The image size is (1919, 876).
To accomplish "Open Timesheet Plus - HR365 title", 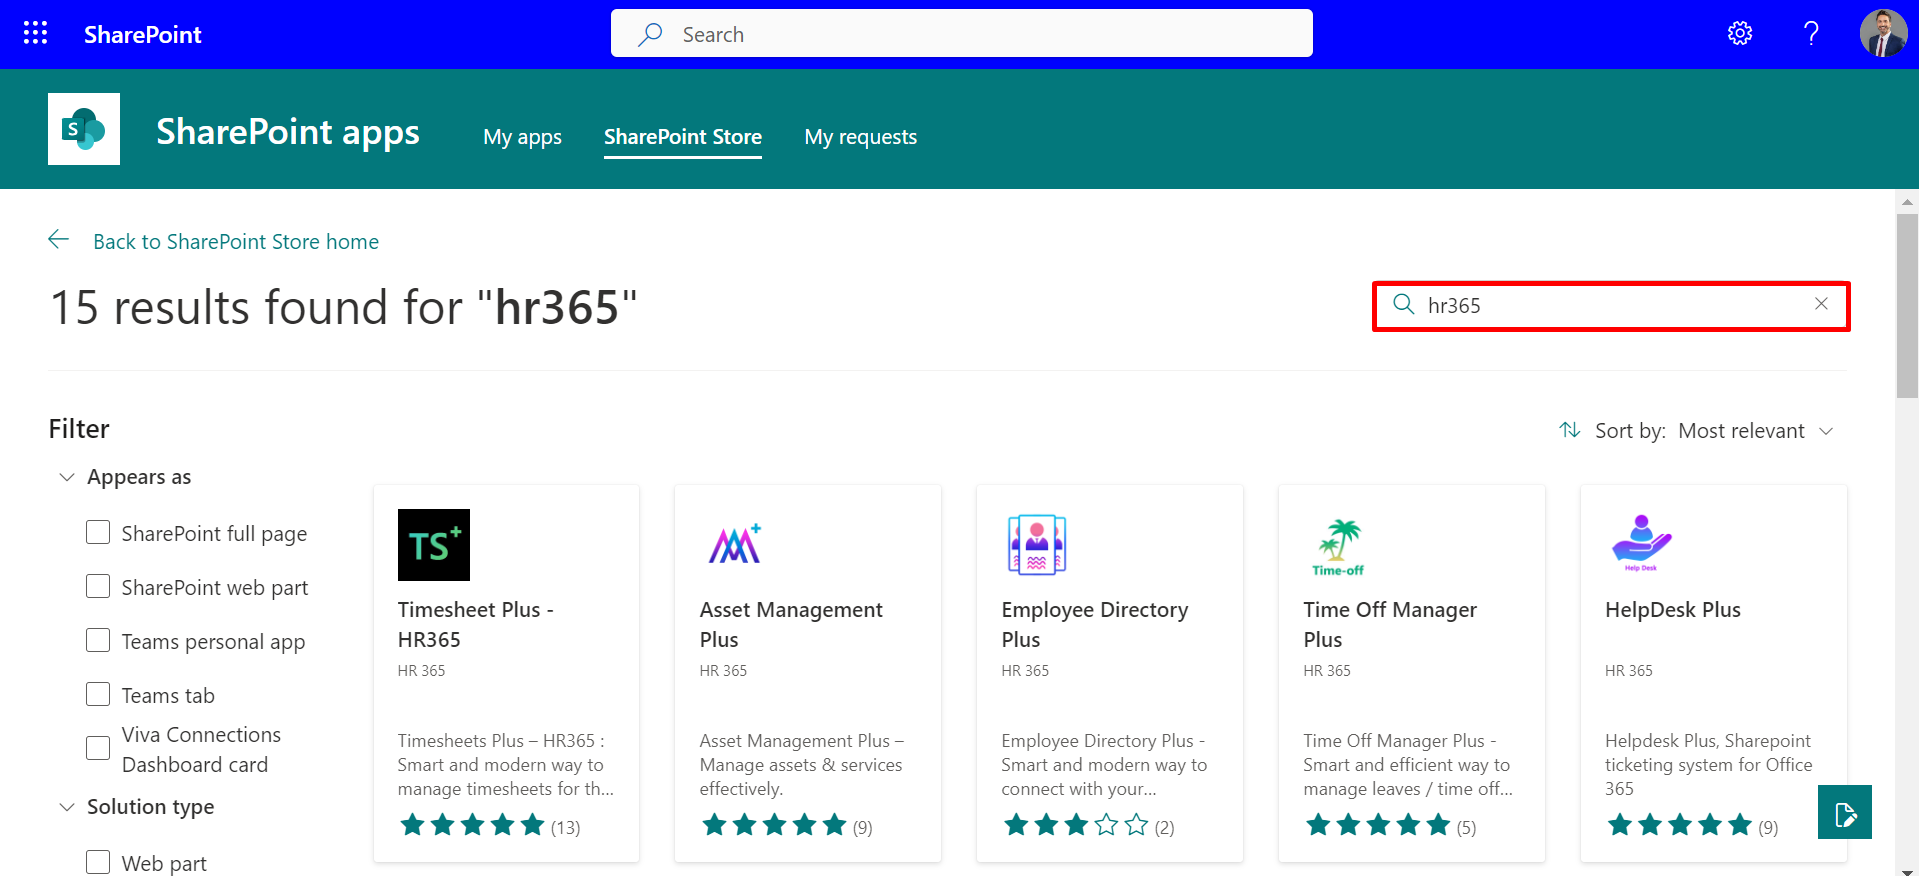I will click(476, 624).
